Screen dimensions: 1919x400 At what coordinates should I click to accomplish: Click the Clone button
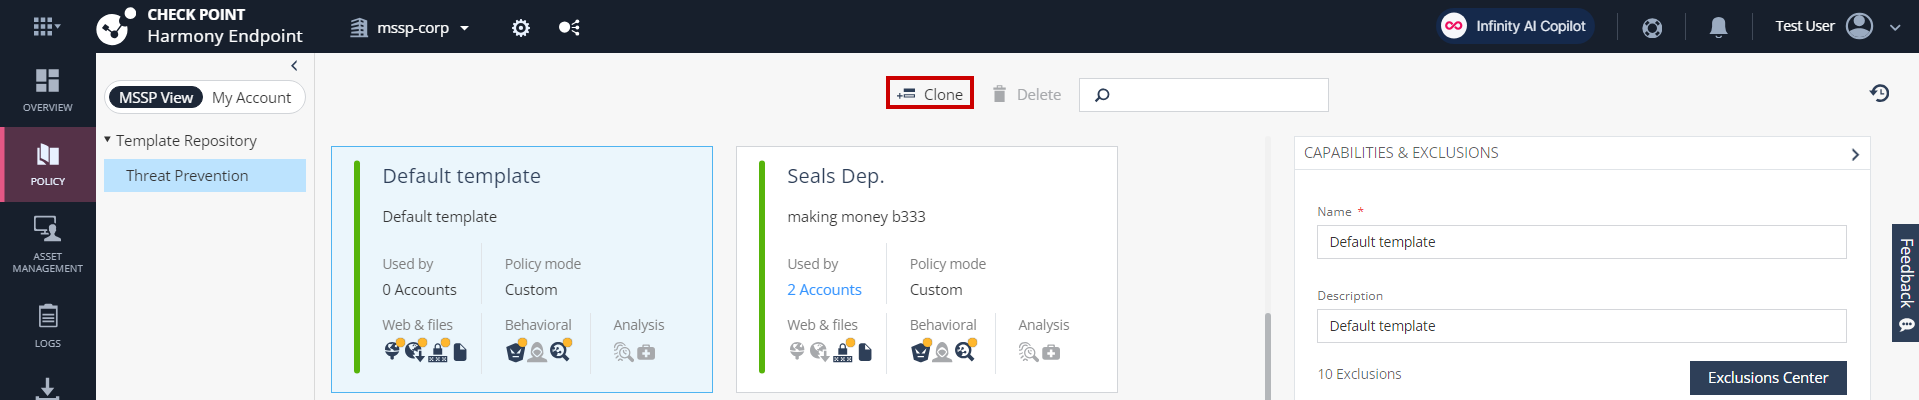point(930,94)
